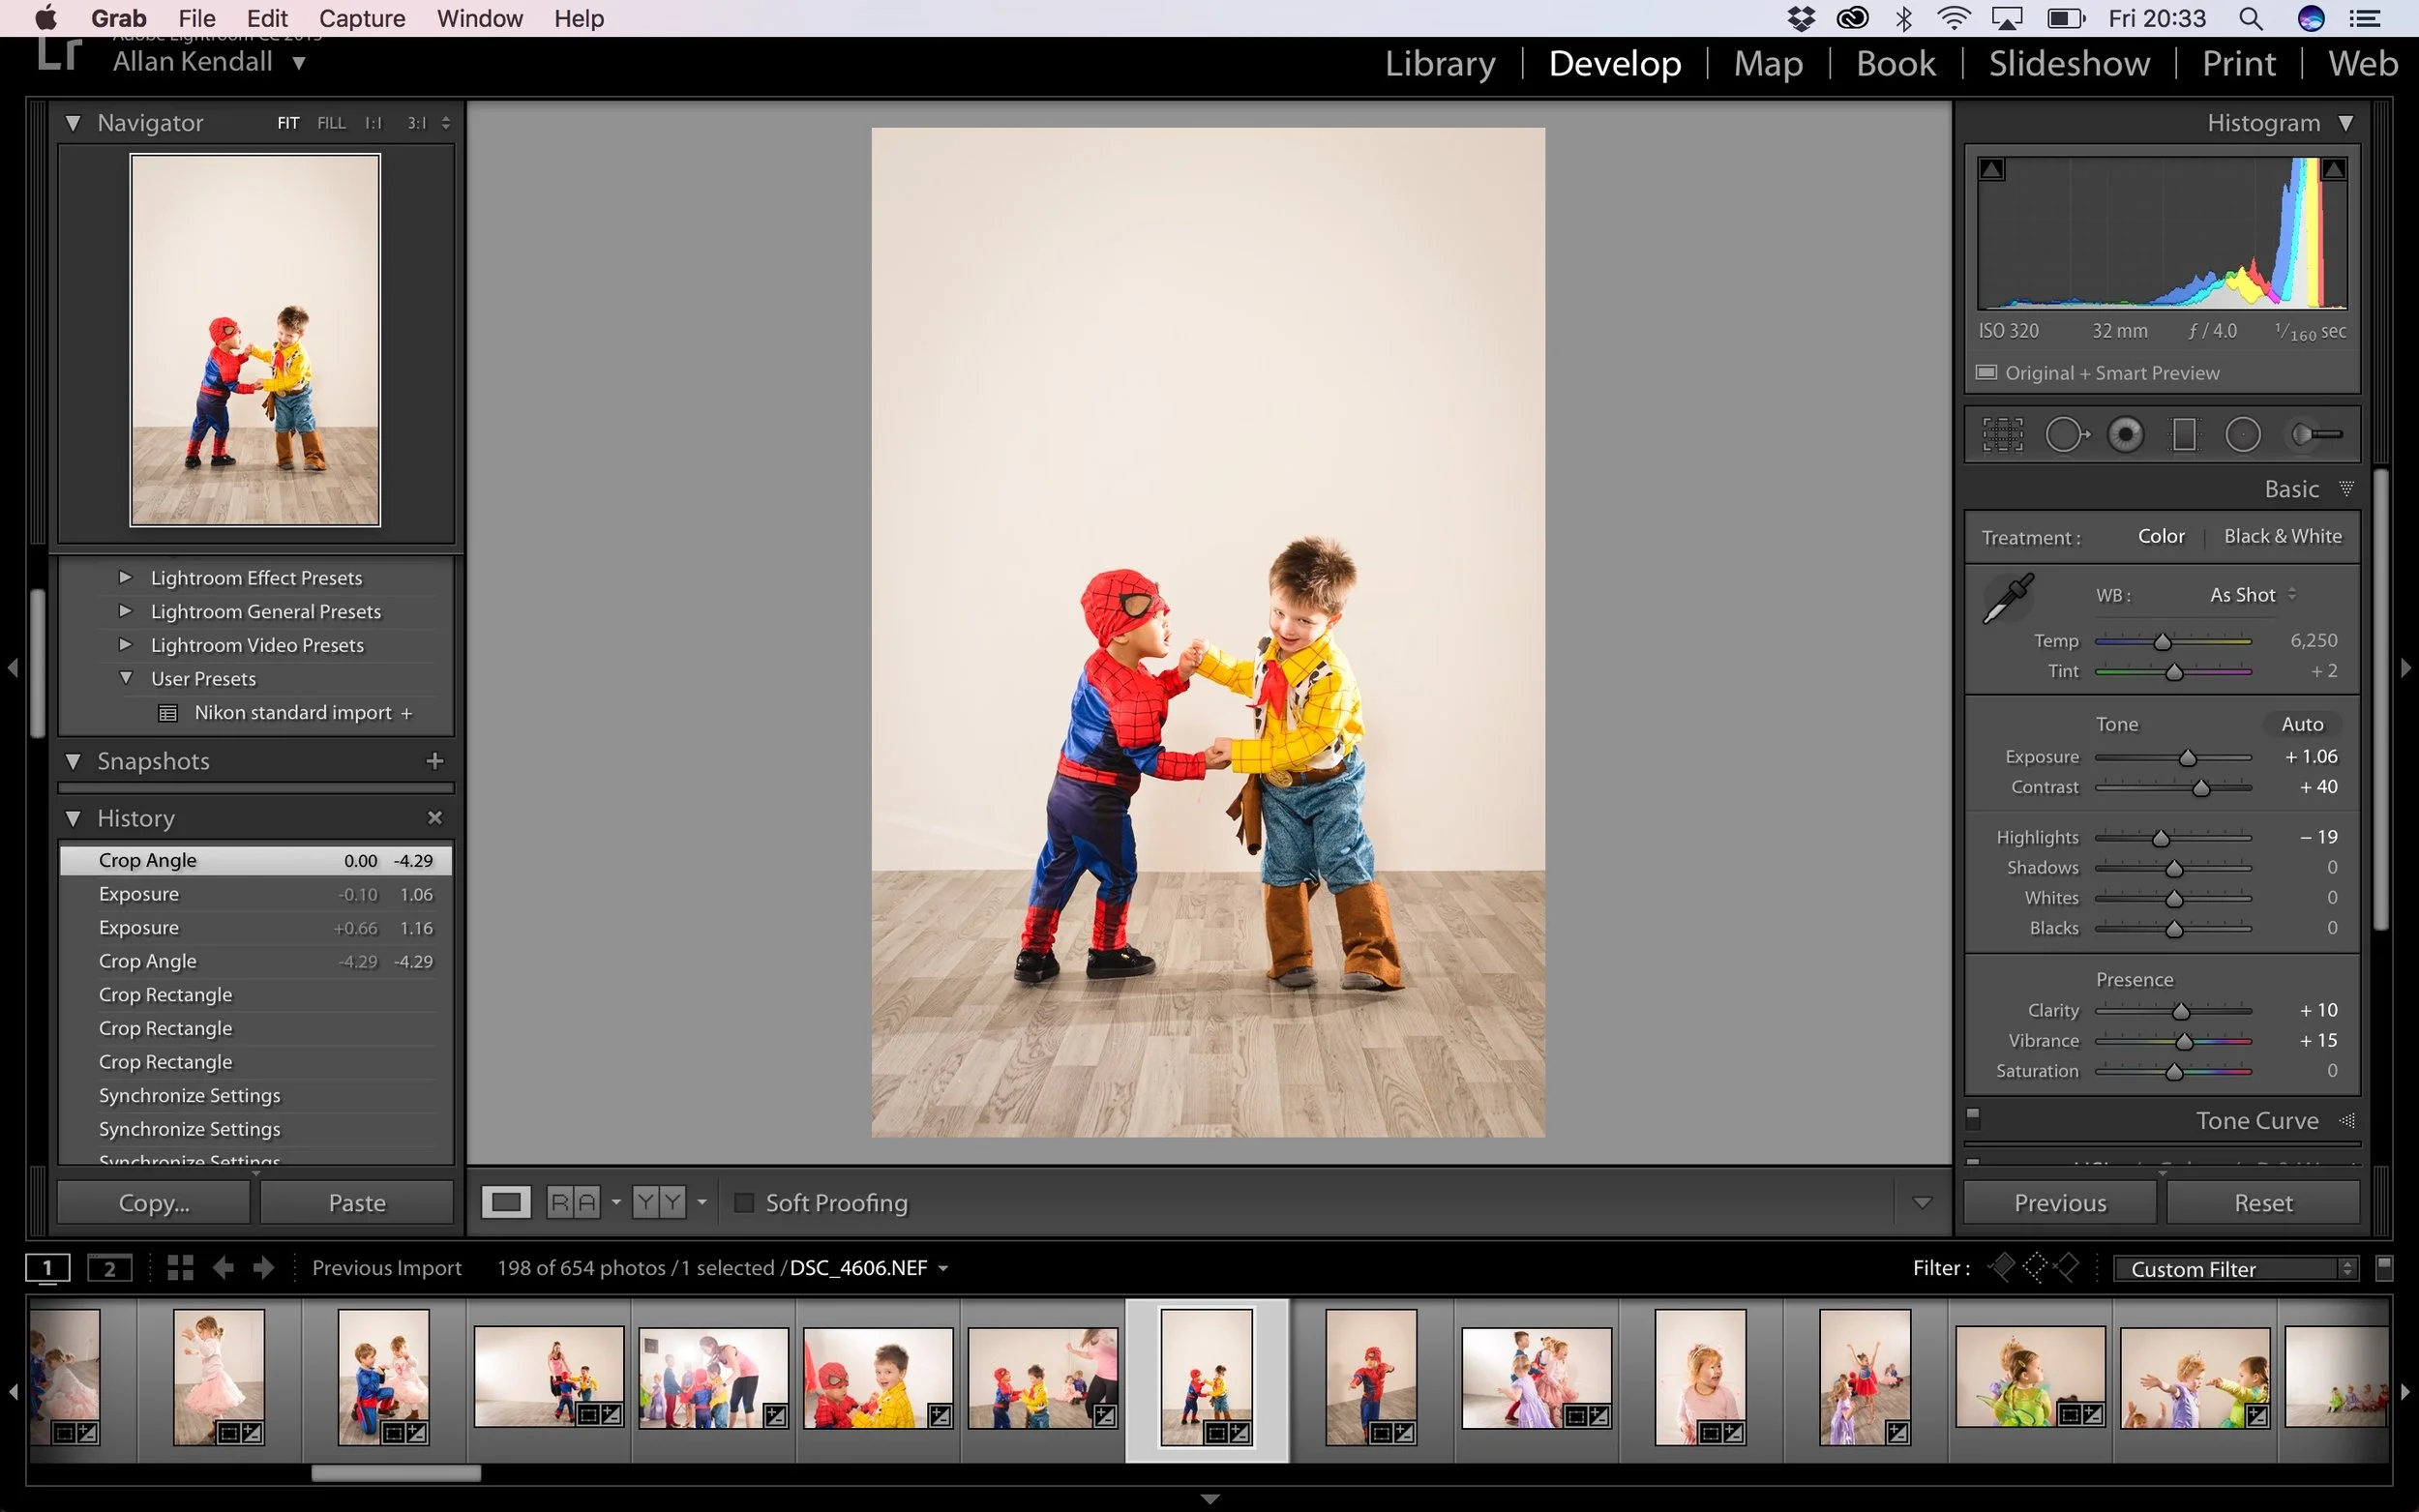Viewport: 2419px width, 1512px height.
Task: Switch to the Library module
Action: pyautogui.click(x=1439, y=63)
